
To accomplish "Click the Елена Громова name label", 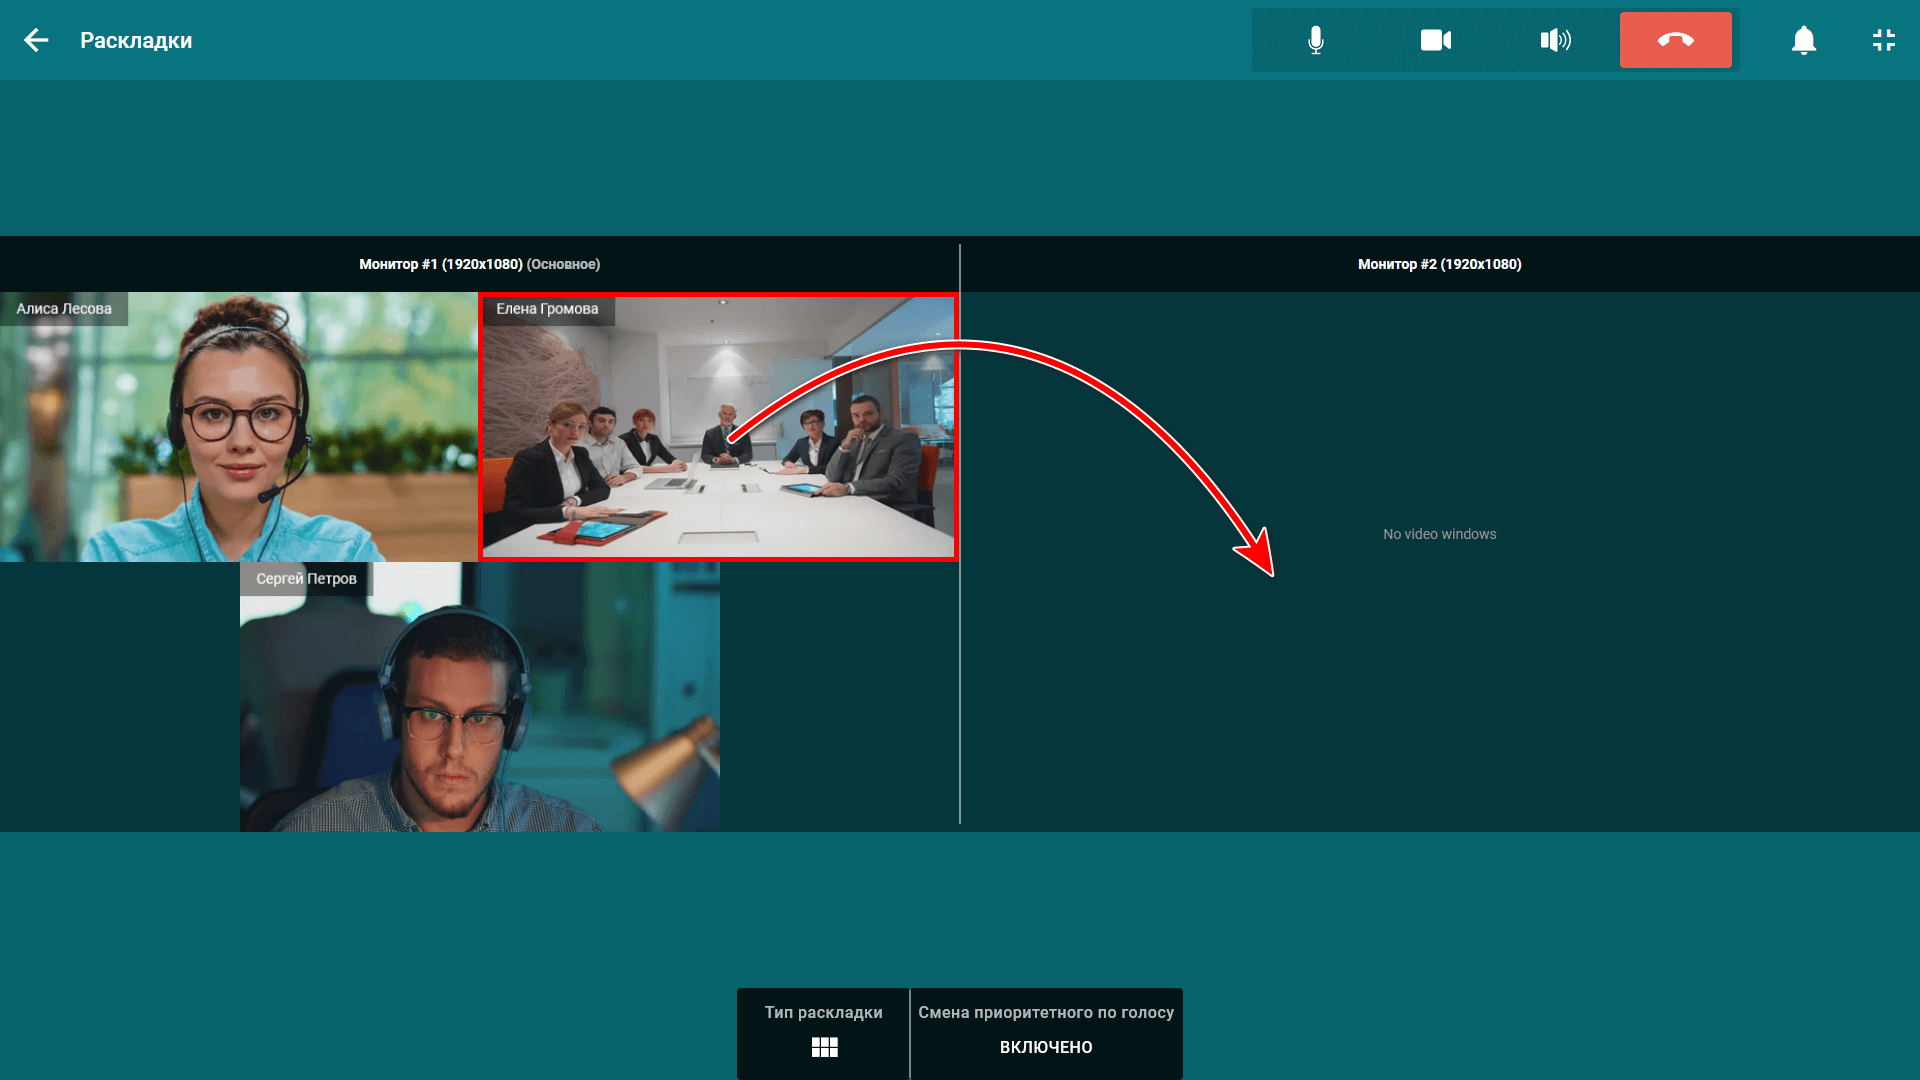I will pos(547,309).
